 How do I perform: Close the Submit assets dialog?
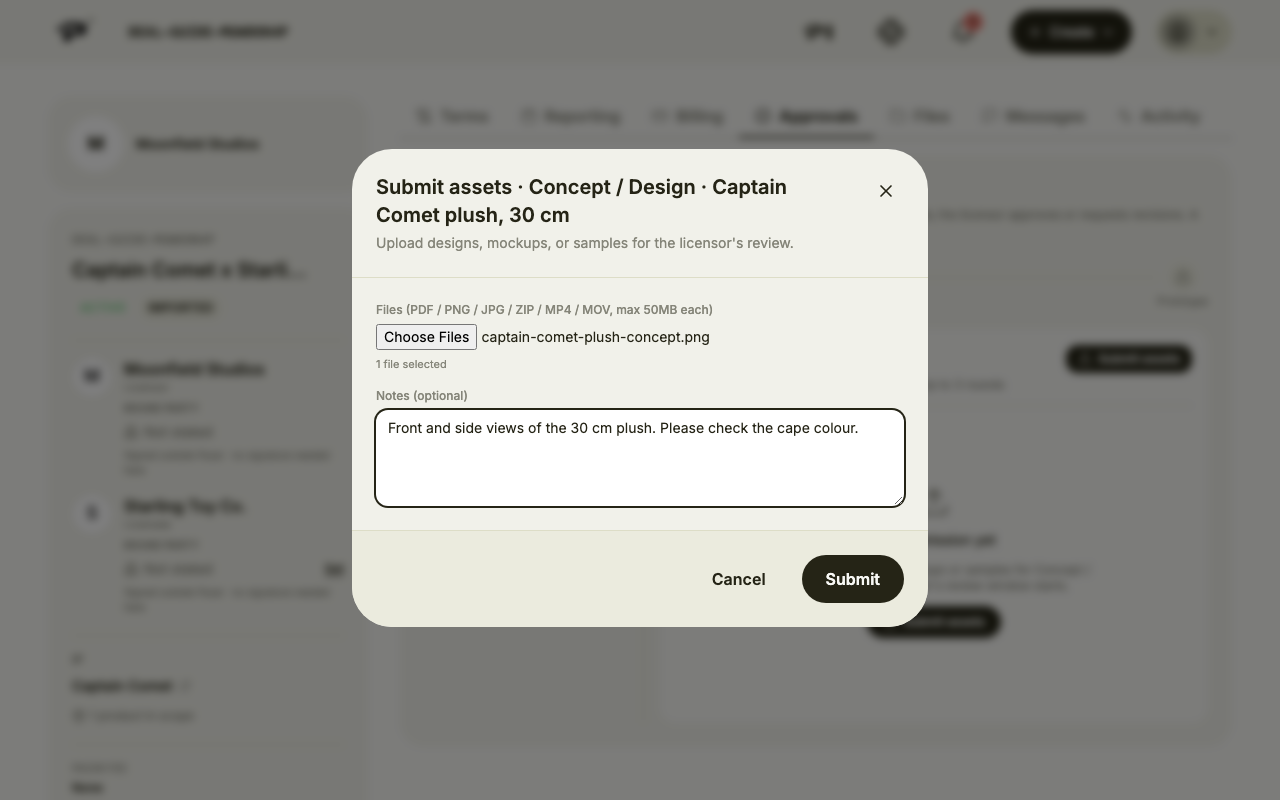pyautogui.click(x=886, y=191)
